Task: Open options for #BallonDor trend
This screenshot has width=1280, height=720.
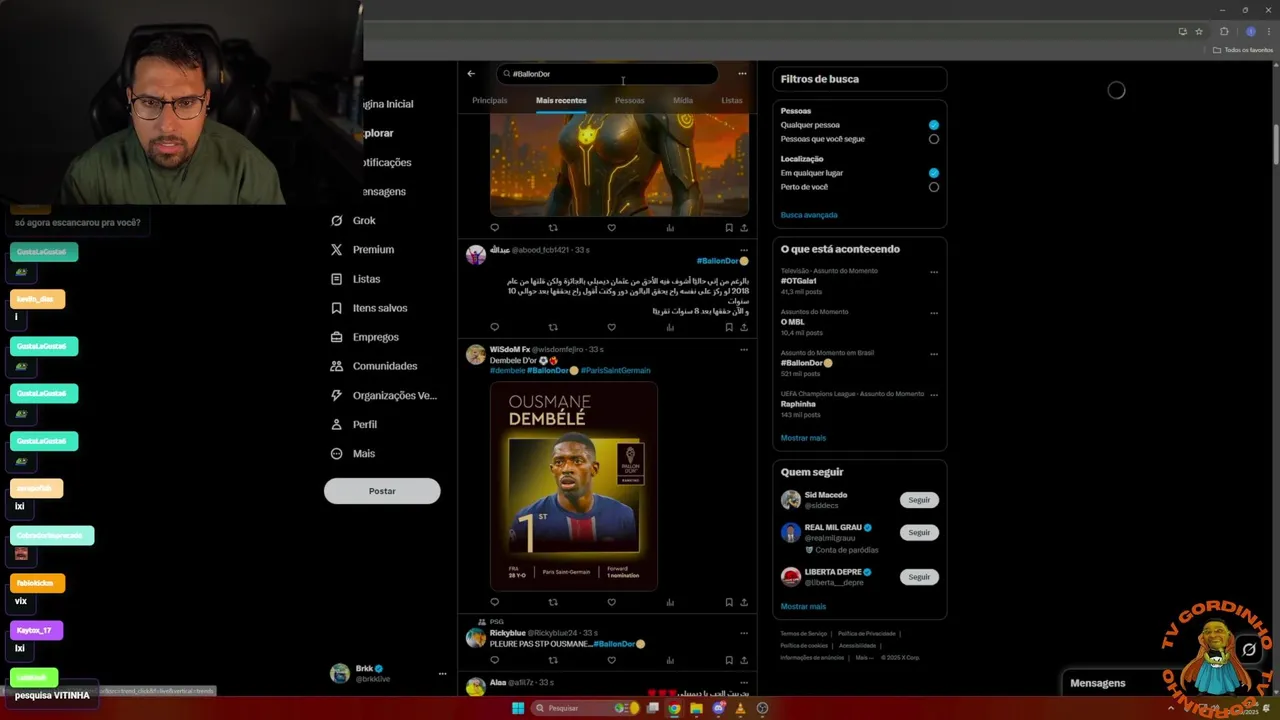Action: (x=934, y=354)
